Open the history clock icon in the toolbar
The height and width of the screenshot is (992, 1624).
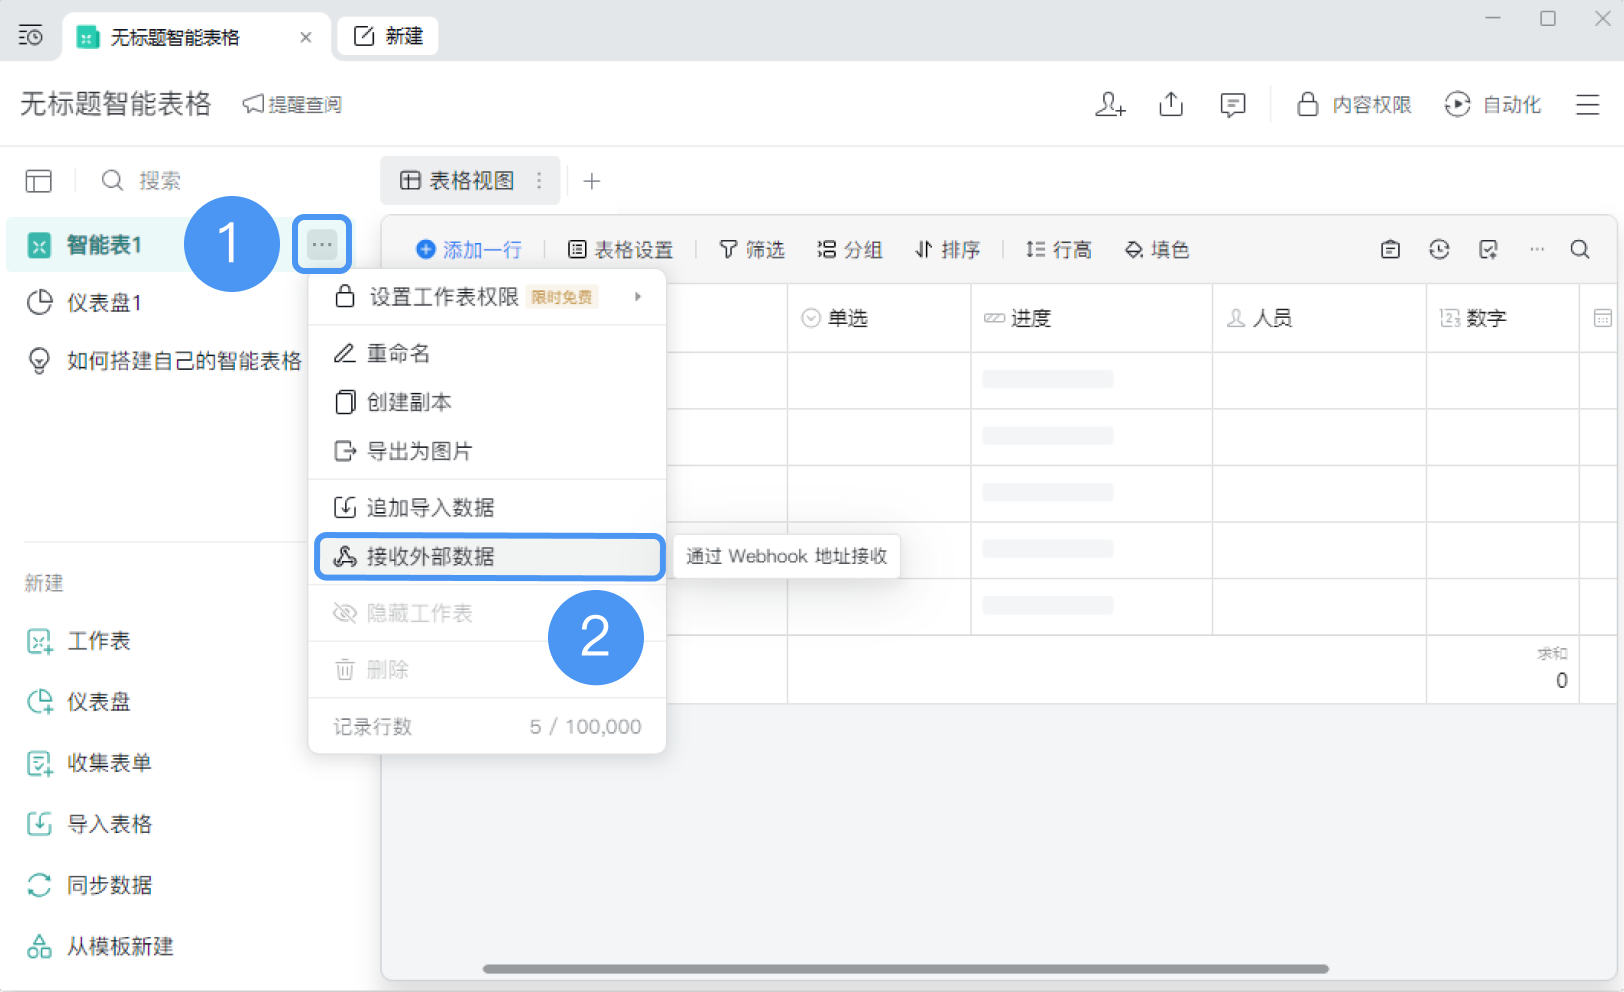click(x=1439, y=249)
